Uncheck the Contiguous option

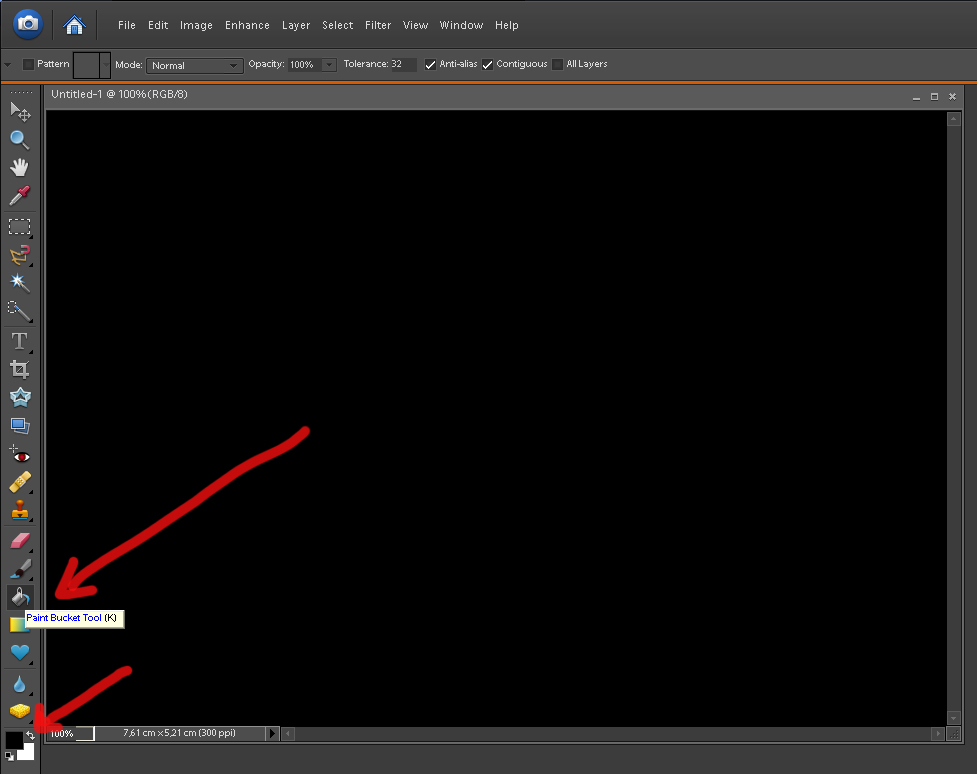[488, 64]
